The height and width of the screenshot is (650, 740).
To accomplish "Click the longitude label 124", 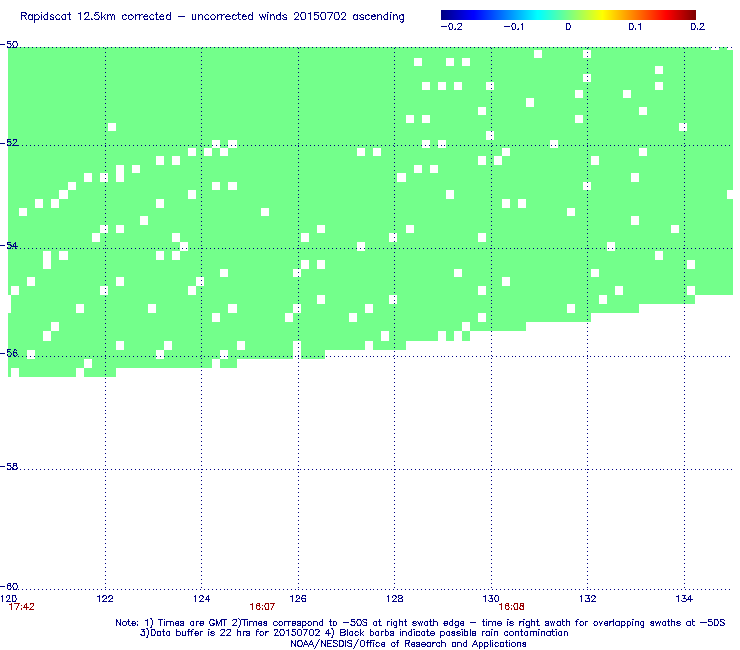I will (202, 599).
